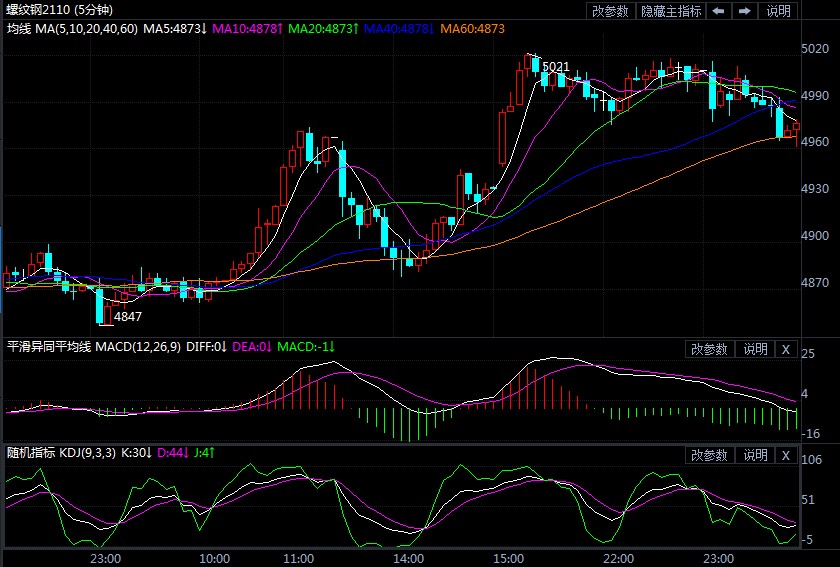Click the left arrow navigation button

(718, 11)
